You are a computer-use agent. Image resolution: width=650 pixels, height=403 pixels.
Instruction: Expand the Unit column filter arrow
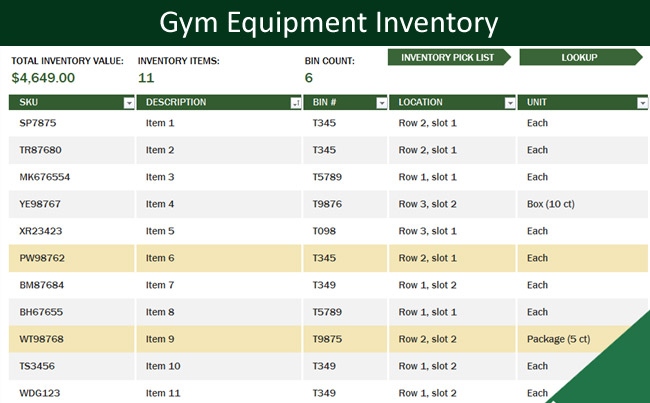(x=641, y=102)
